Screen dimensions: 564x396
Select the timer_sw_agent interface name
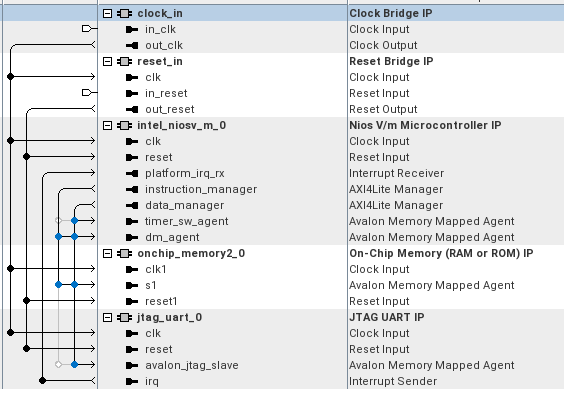pyautogui.click(x=186, y=222)
